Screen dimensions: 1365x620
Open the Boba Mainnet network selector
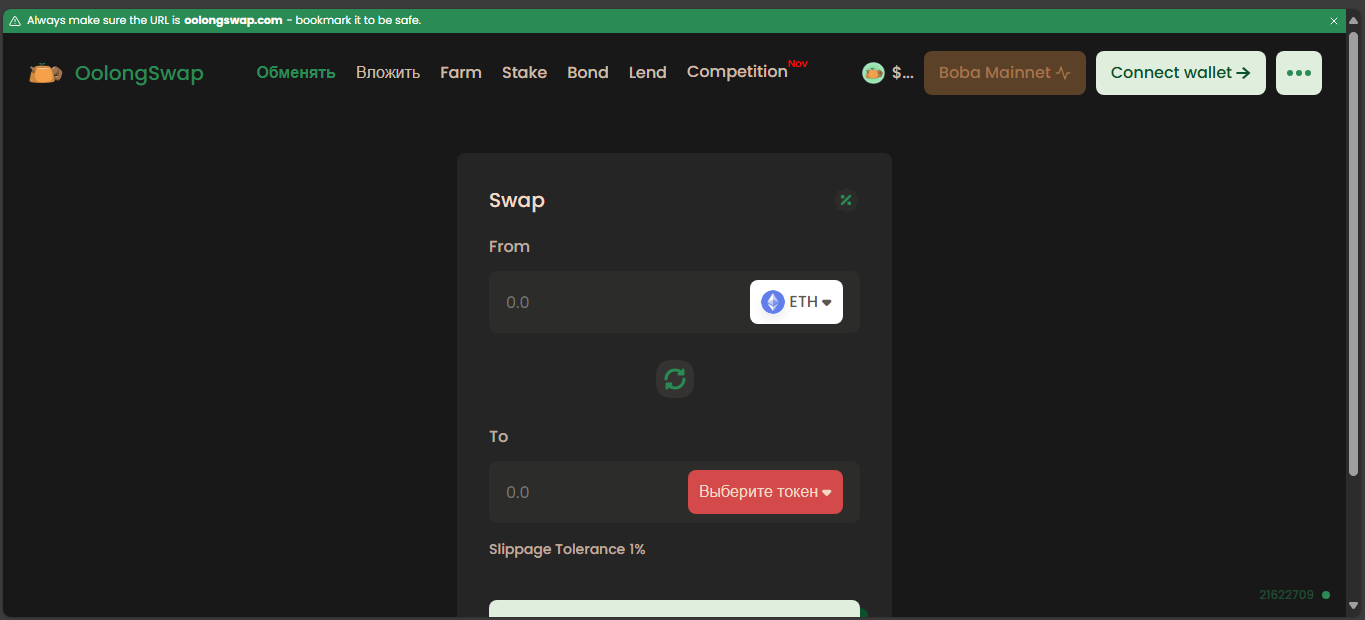[1004, 73]
